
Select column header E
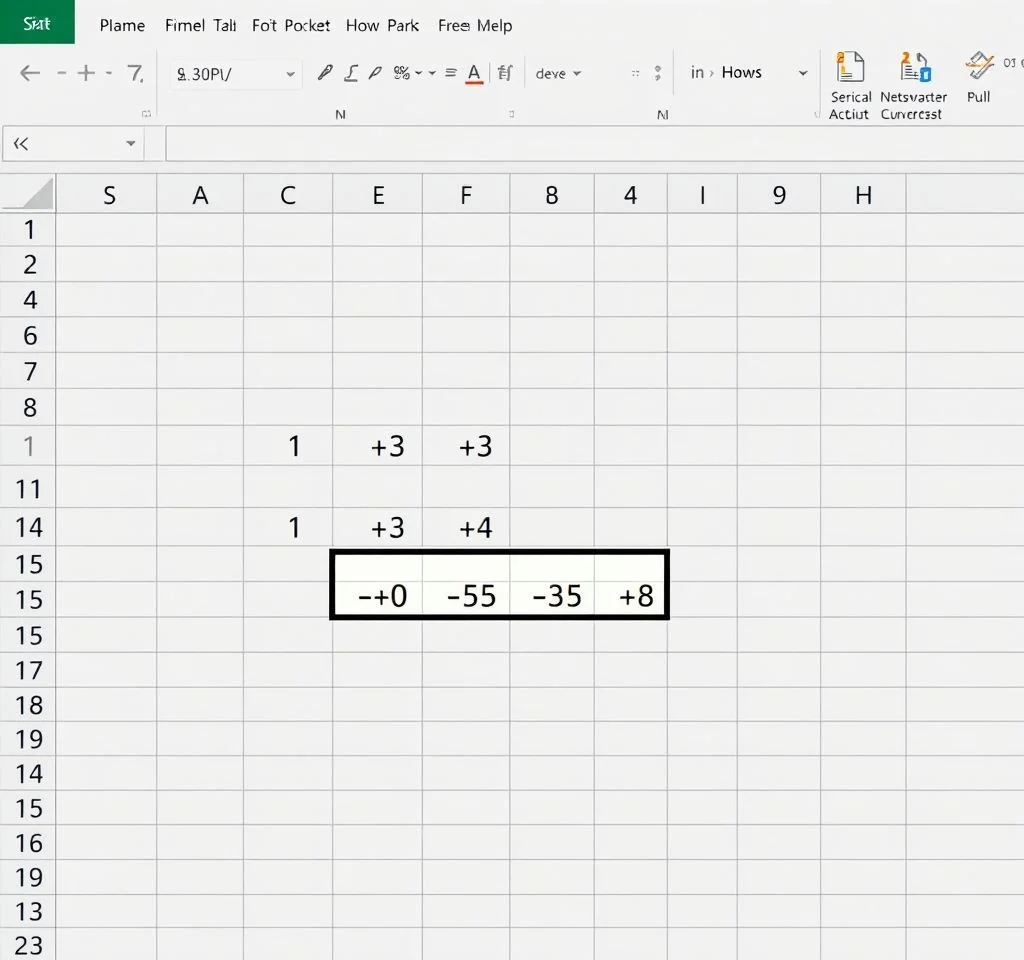[378, 195]
